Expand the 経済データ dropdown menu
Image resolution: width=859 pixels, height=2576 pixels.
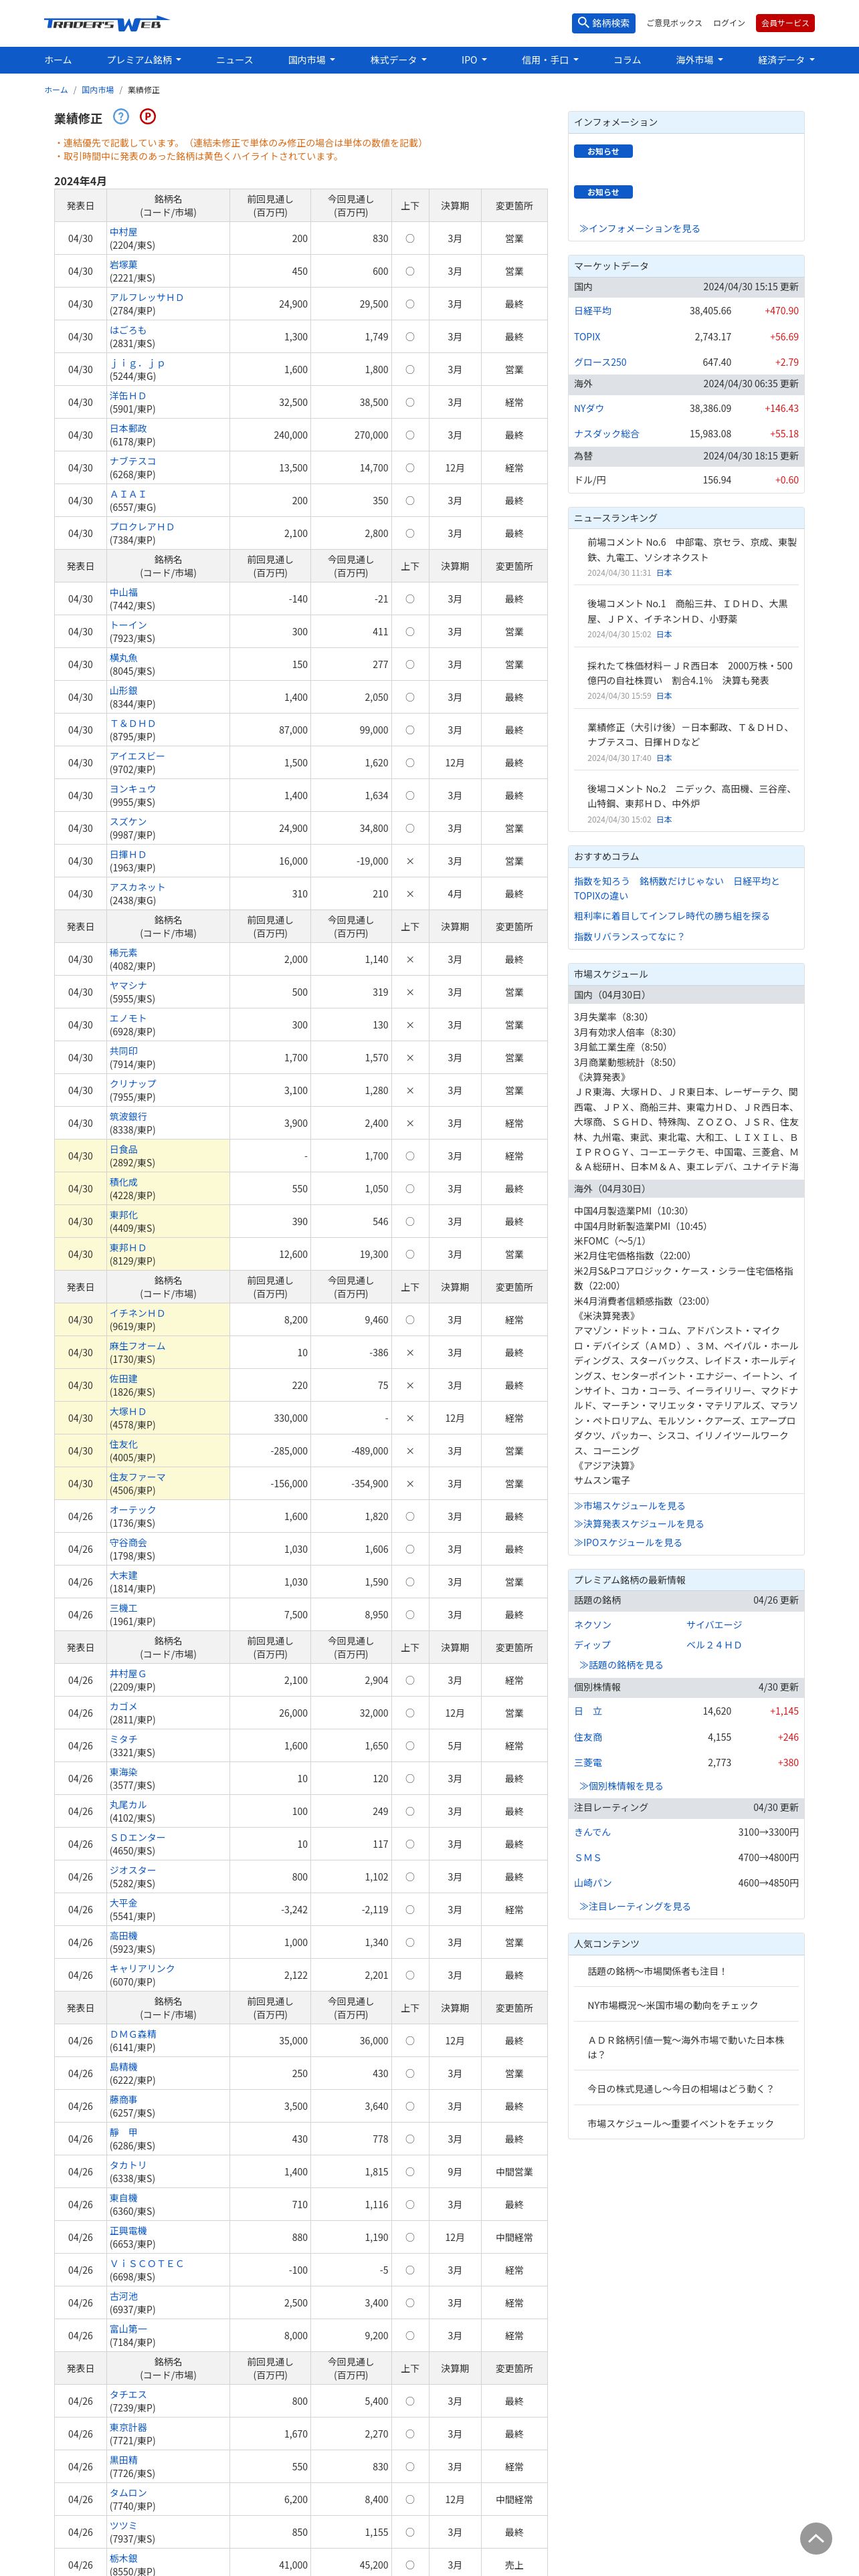pyautogui.click(x=786, y=60)
